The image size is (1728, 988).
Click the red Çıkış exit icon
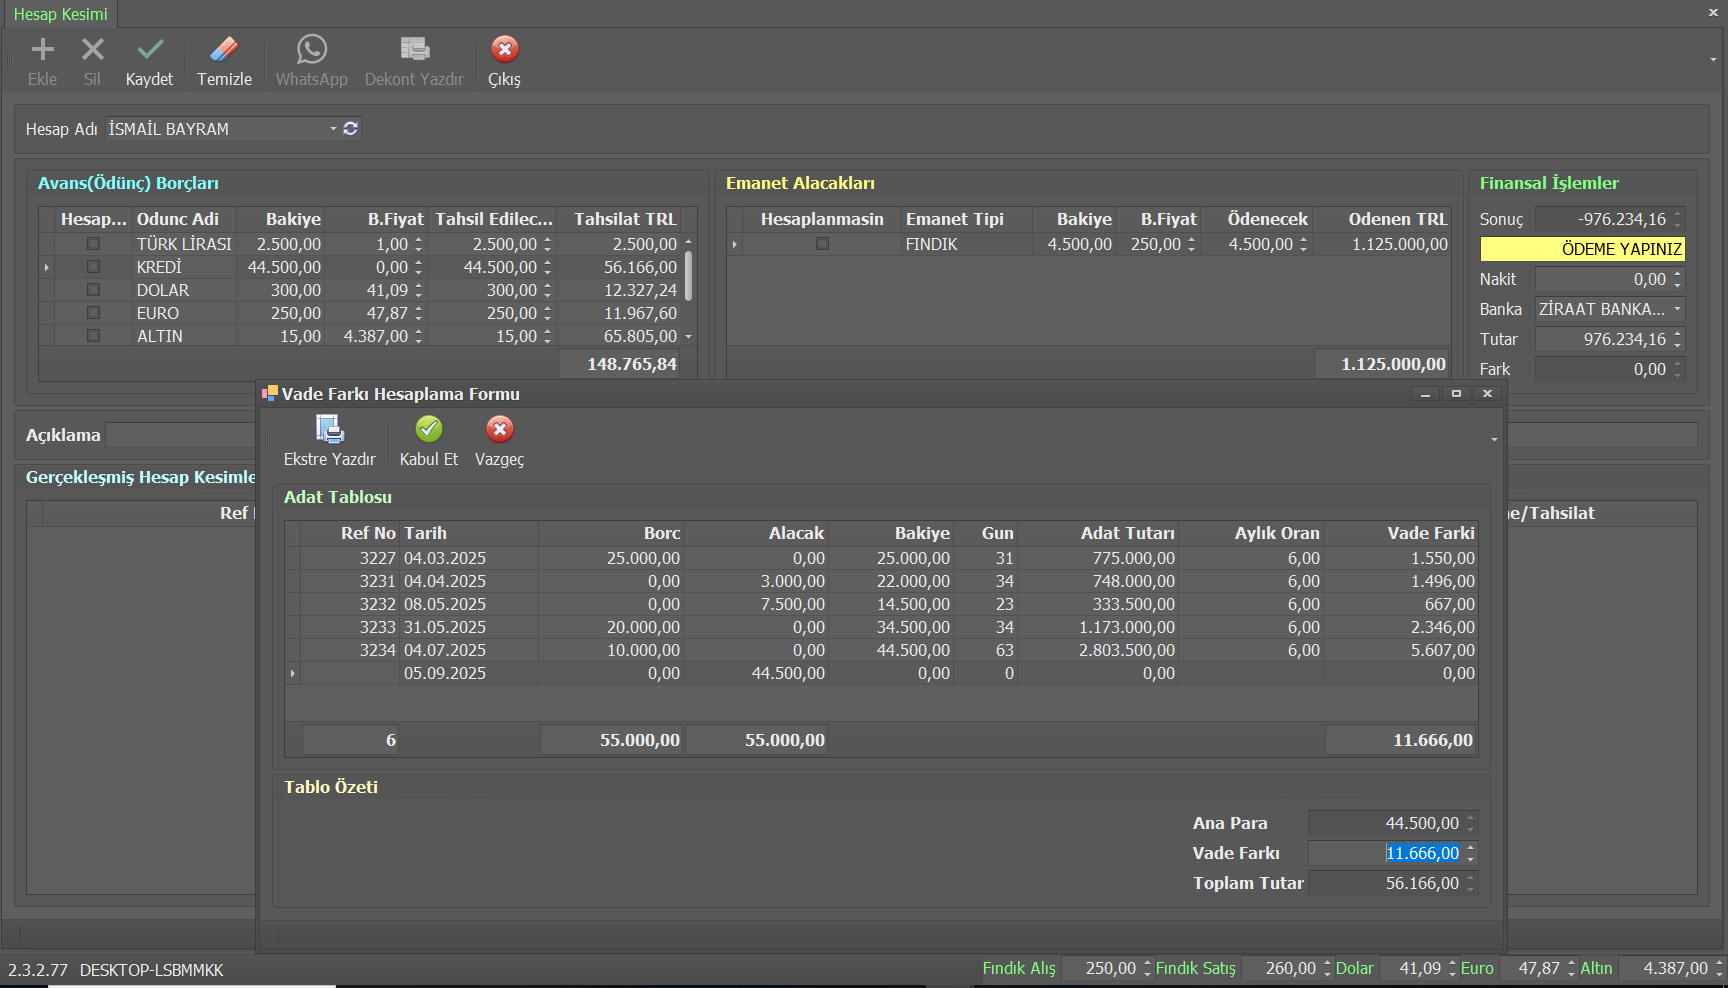[x=504, y=50]
